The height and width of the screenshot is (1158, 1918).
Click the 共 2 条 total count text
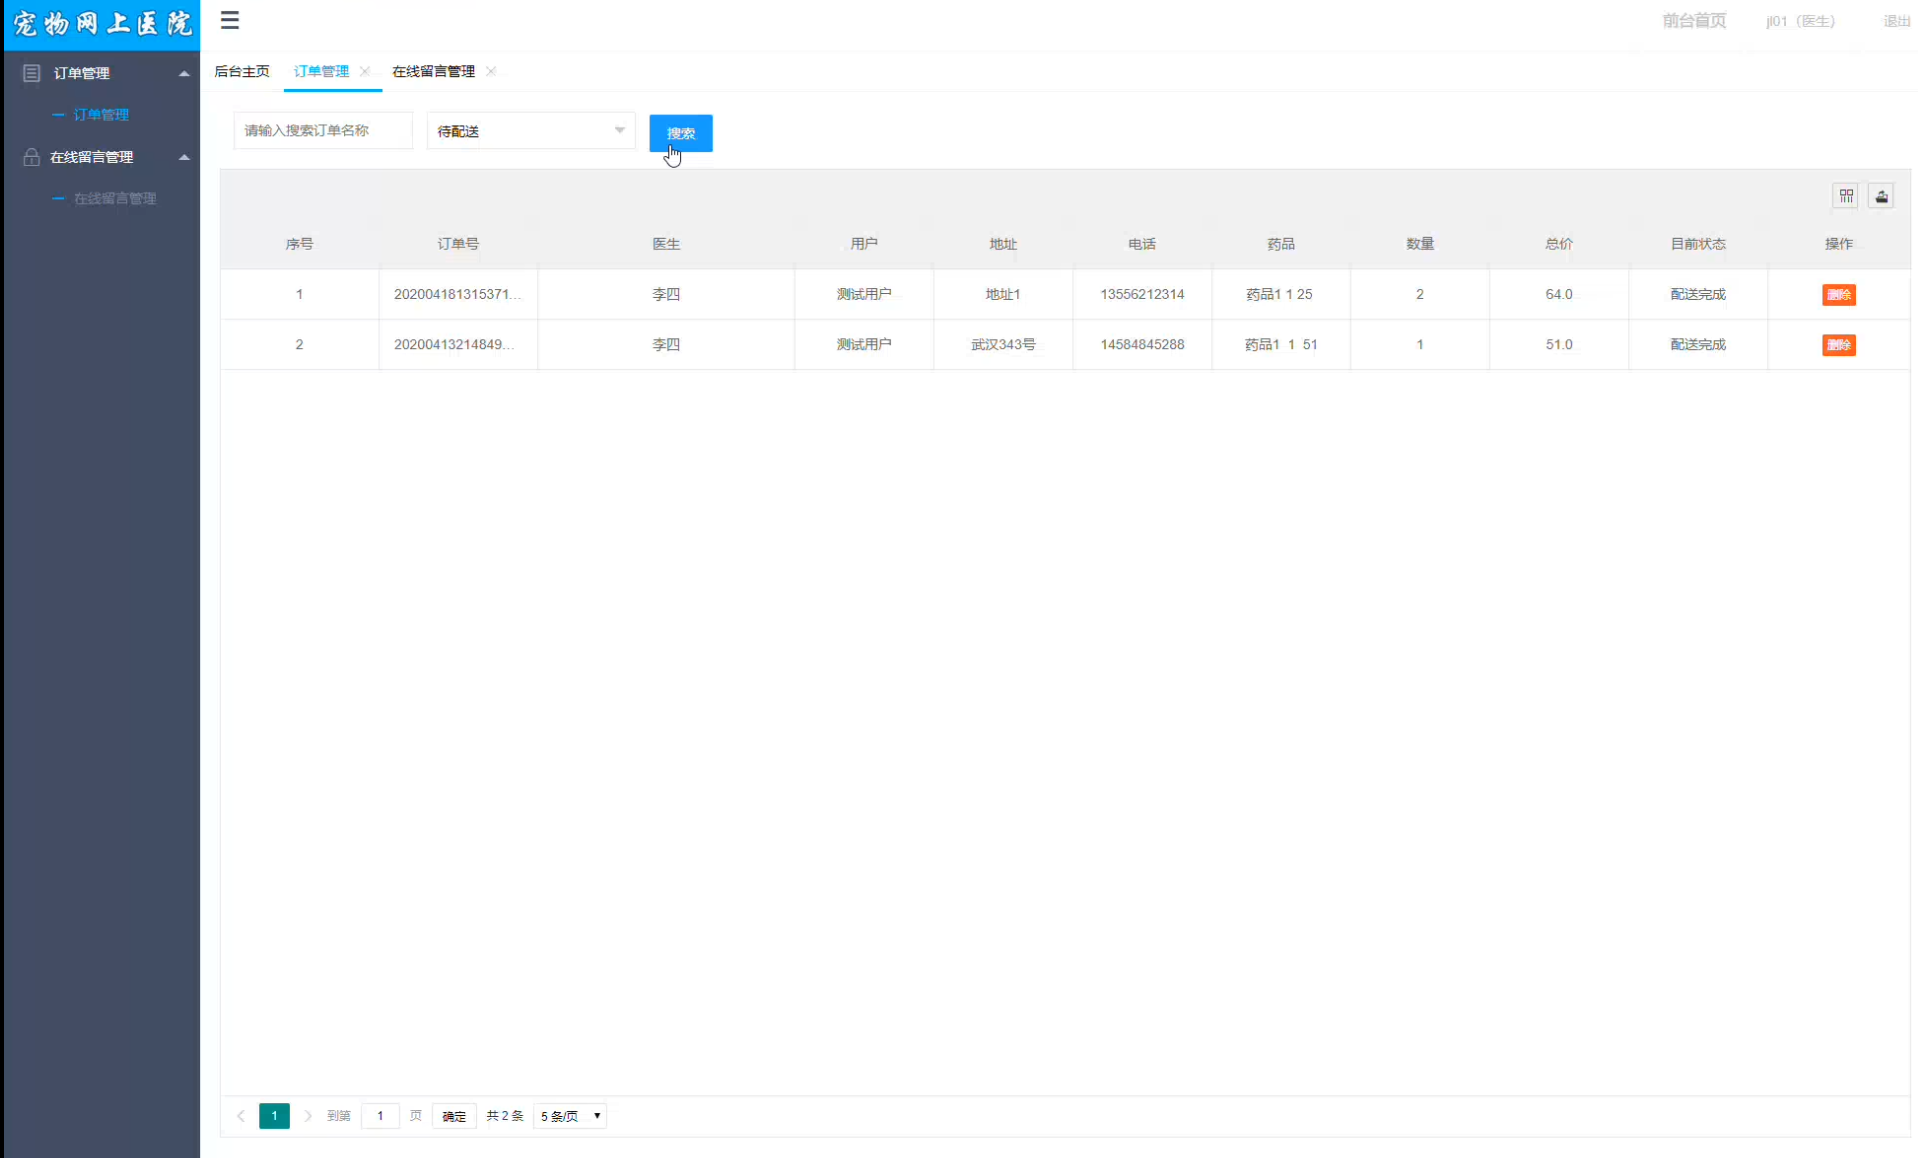coord(504,1116)
